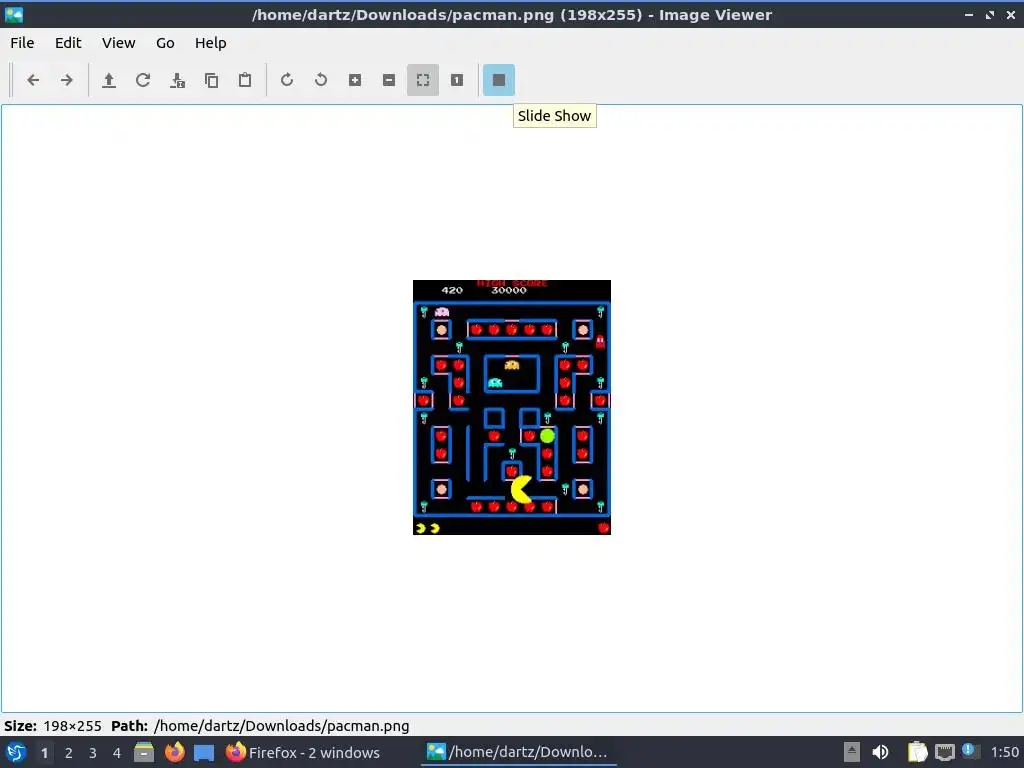Click the 1:50 taskbar clock

coord(1004,752)
